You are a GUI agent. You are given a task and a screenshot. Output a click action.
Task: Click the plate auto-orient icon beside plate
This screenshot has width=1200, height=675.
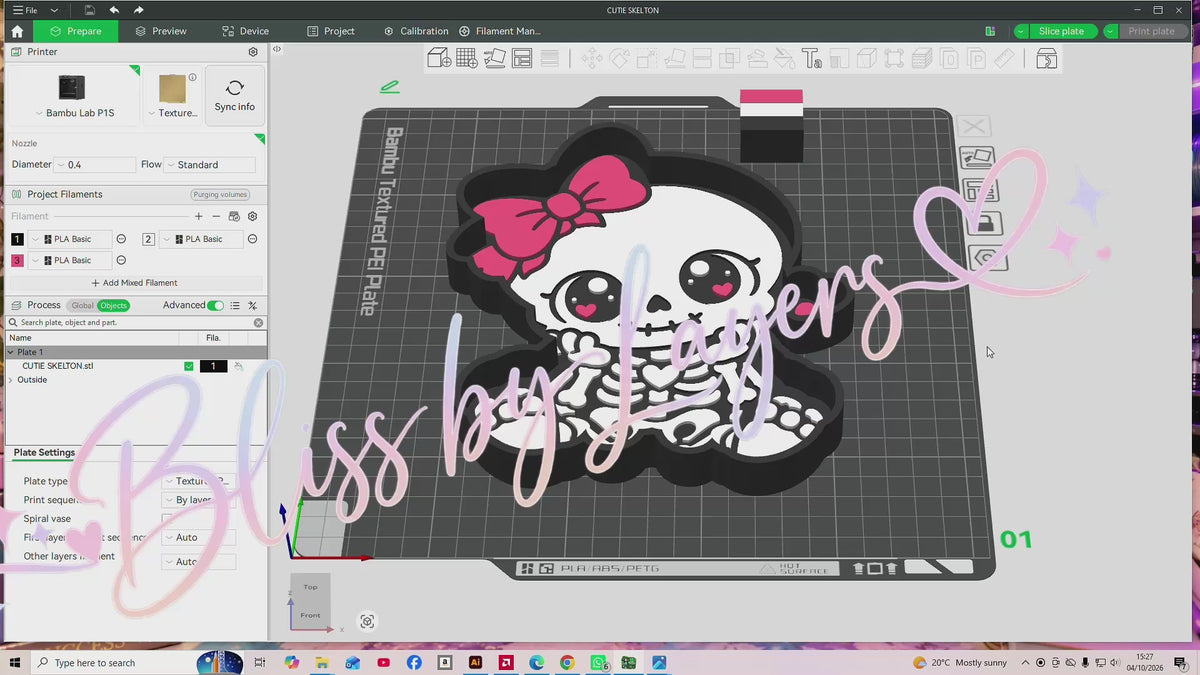pos(977,159)
